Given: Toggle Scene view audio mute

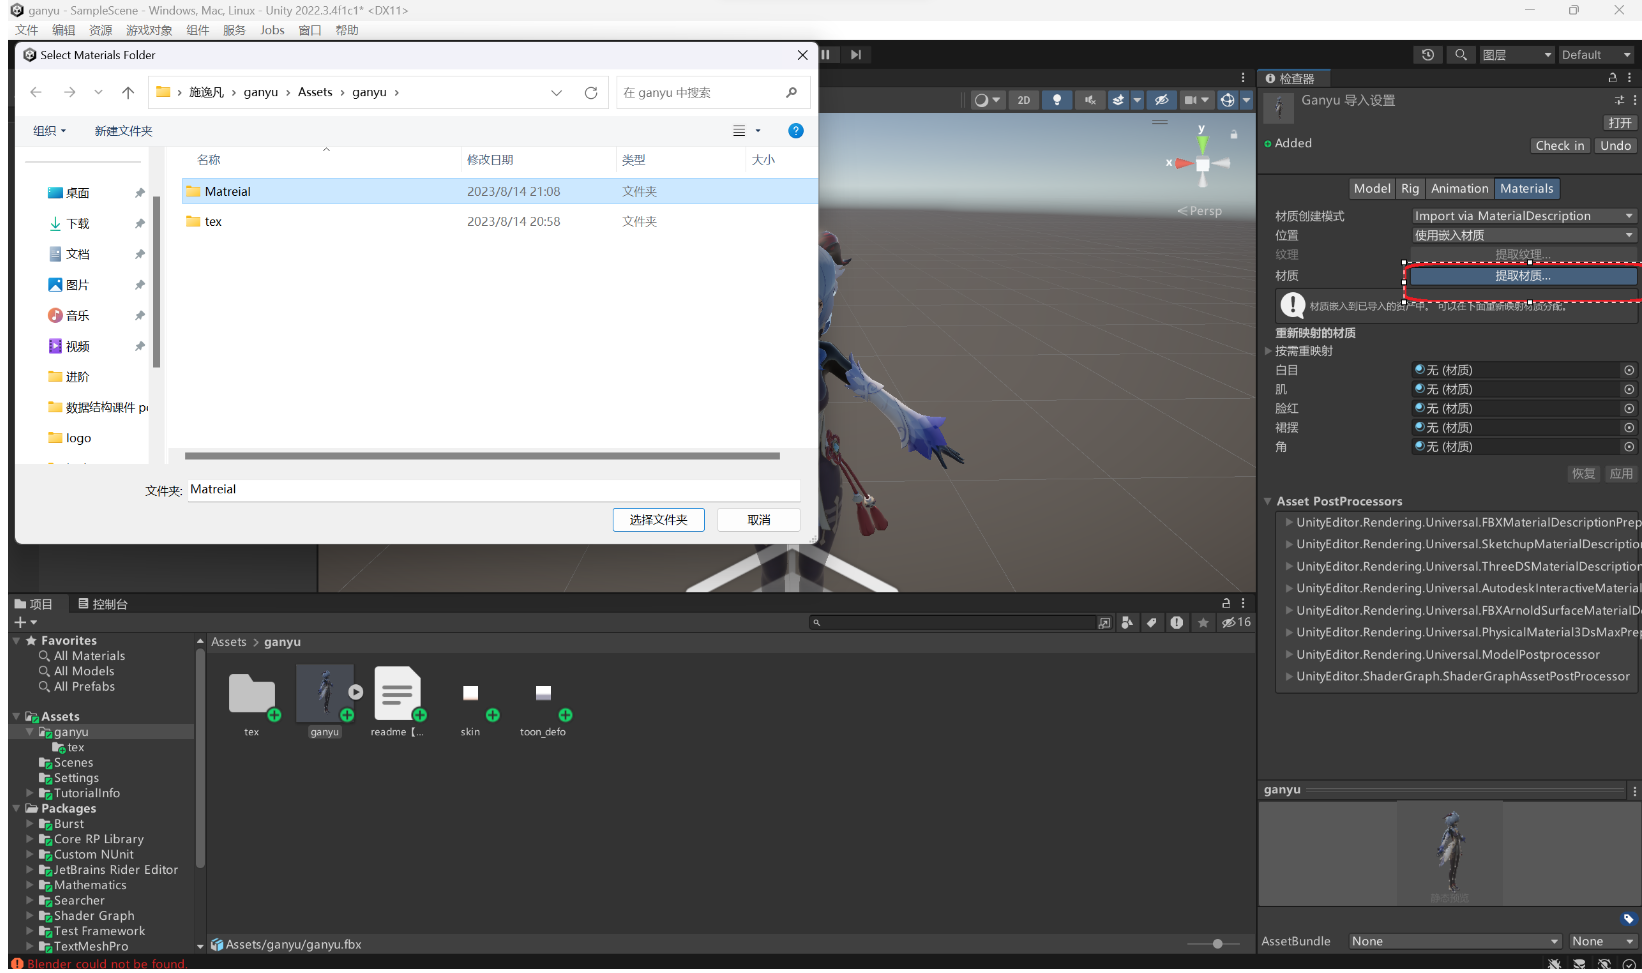Looking at the screenshot, I should (1090, 100).
